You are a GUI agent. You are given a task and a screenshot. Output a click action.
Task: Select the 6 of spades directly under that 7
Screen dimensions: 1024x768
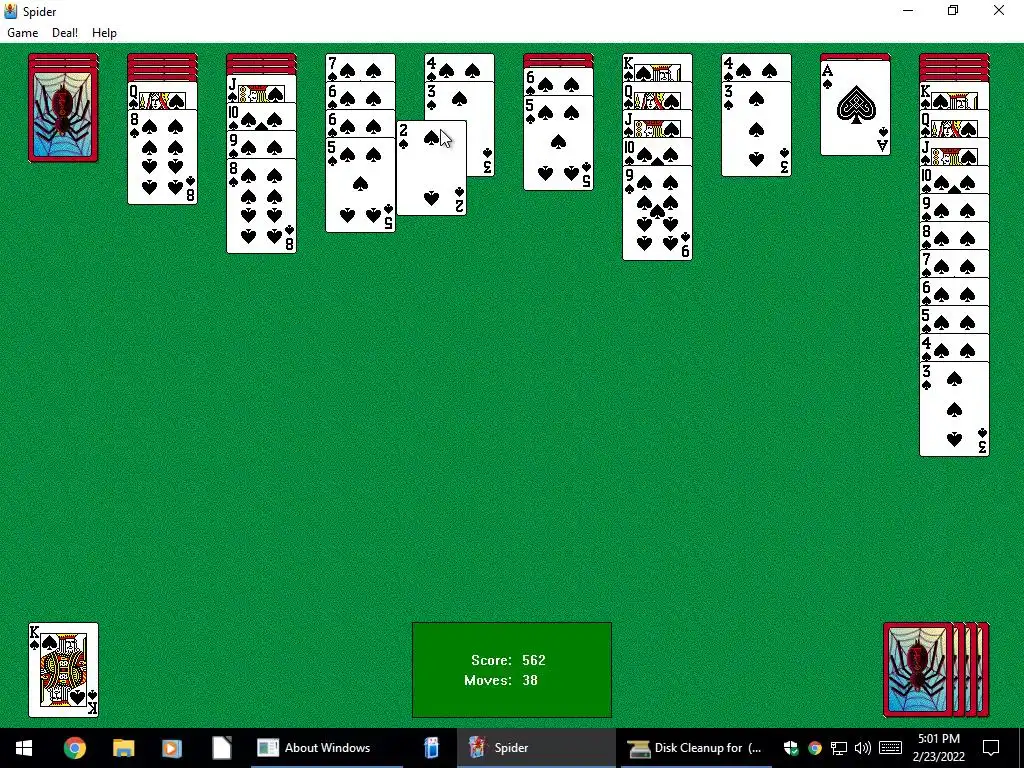point(360,95)
